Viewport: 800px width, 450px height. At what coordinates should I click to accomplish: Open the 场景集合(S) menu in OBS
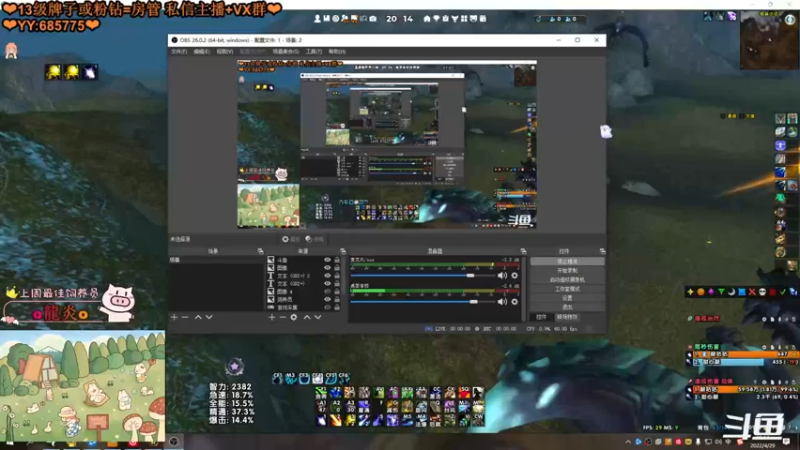[x=285, y=52]
